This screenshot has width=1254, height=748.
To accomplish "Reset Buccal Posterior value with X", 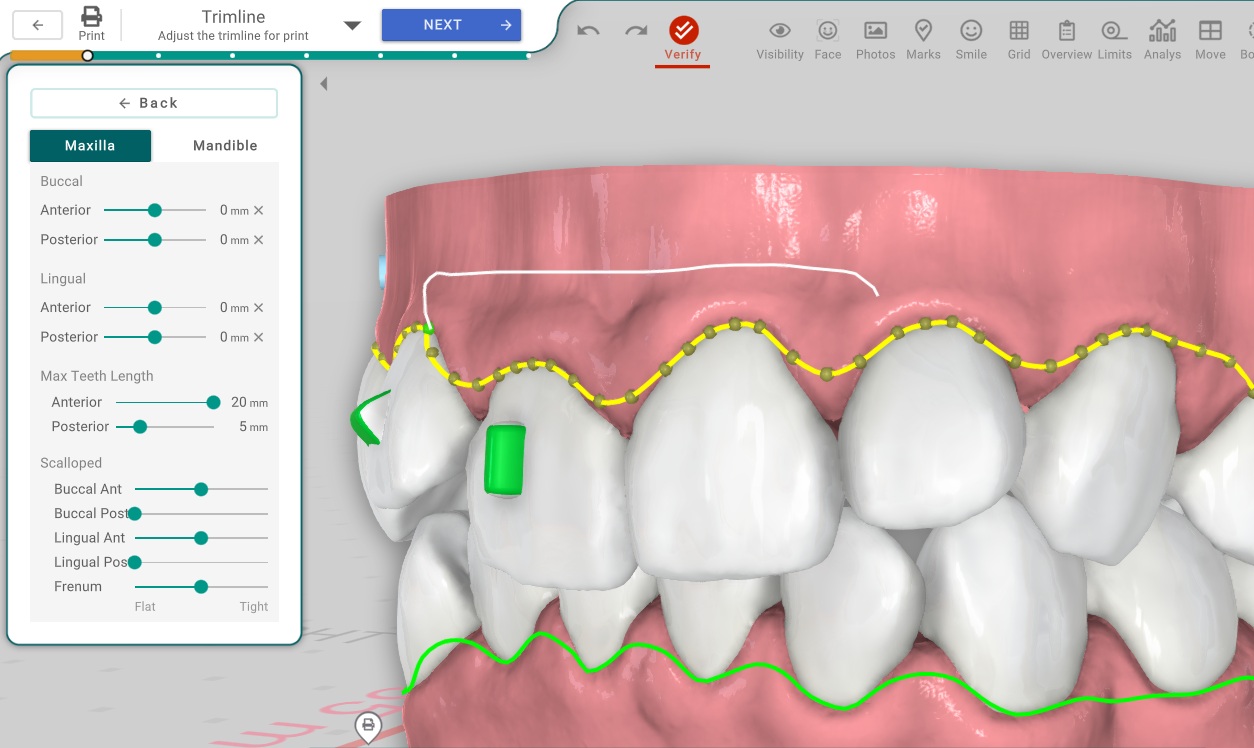I will click(258, 240).
